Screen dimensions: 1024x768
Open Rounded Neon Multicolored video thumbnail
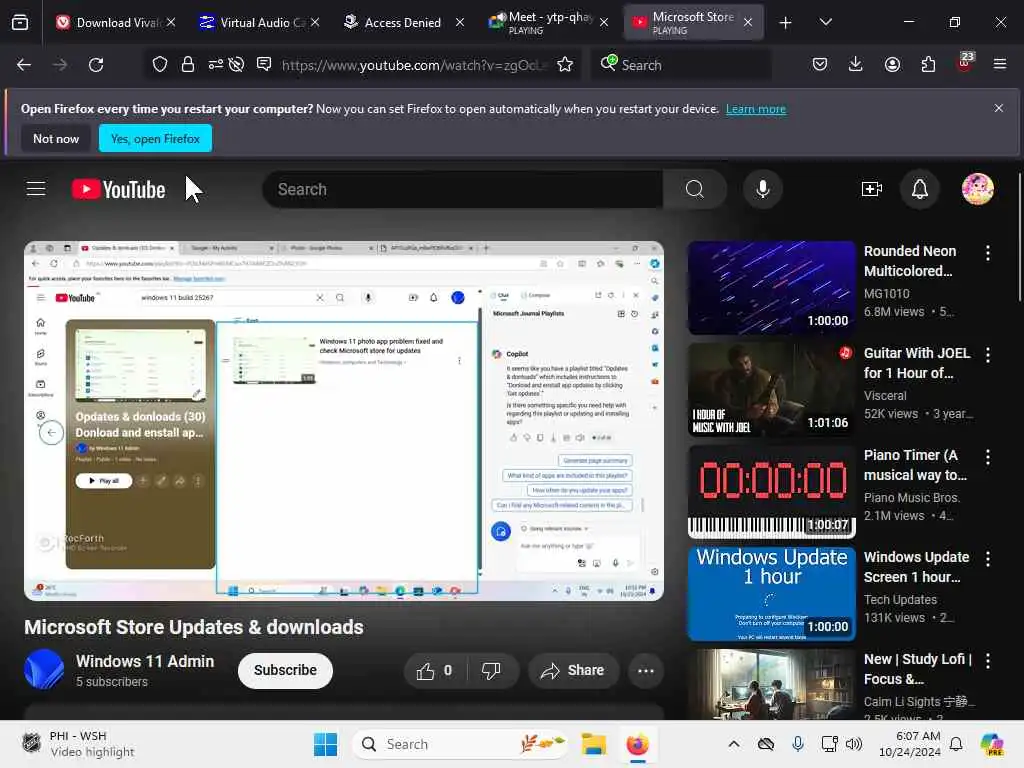(771, 288)
